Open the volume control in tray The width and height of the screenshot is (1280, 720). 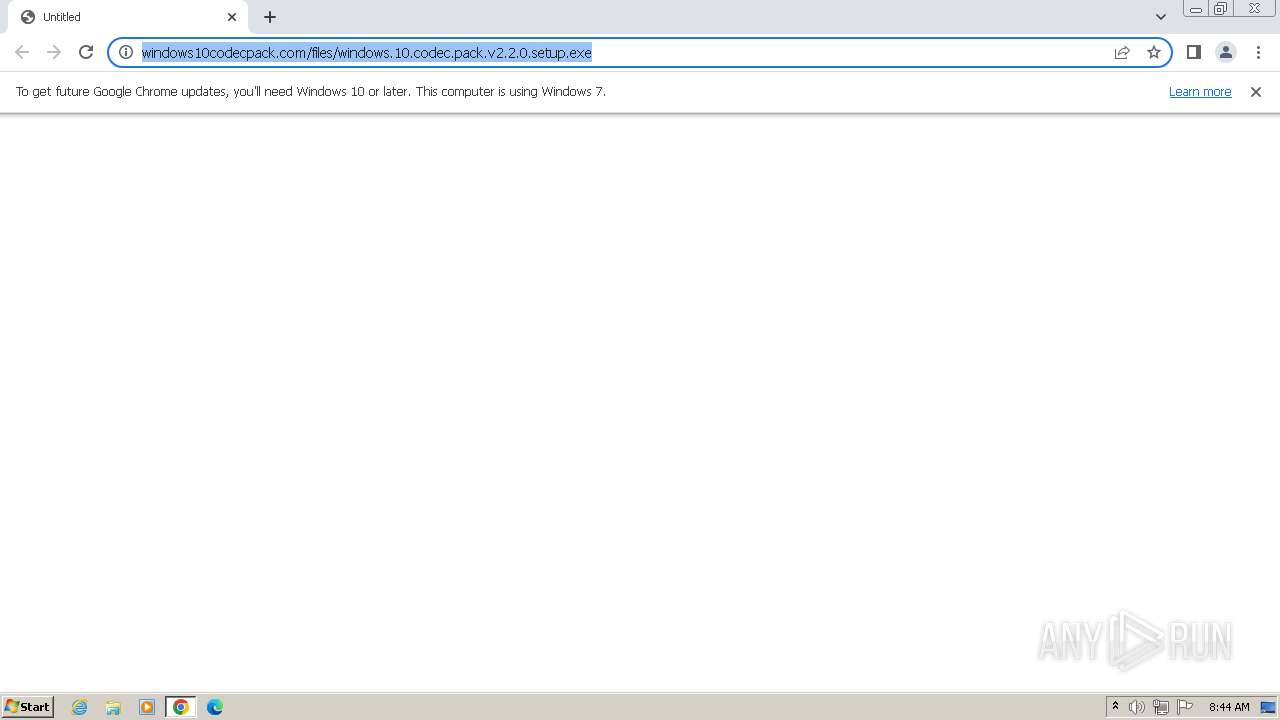click(x=1137, y=707)
